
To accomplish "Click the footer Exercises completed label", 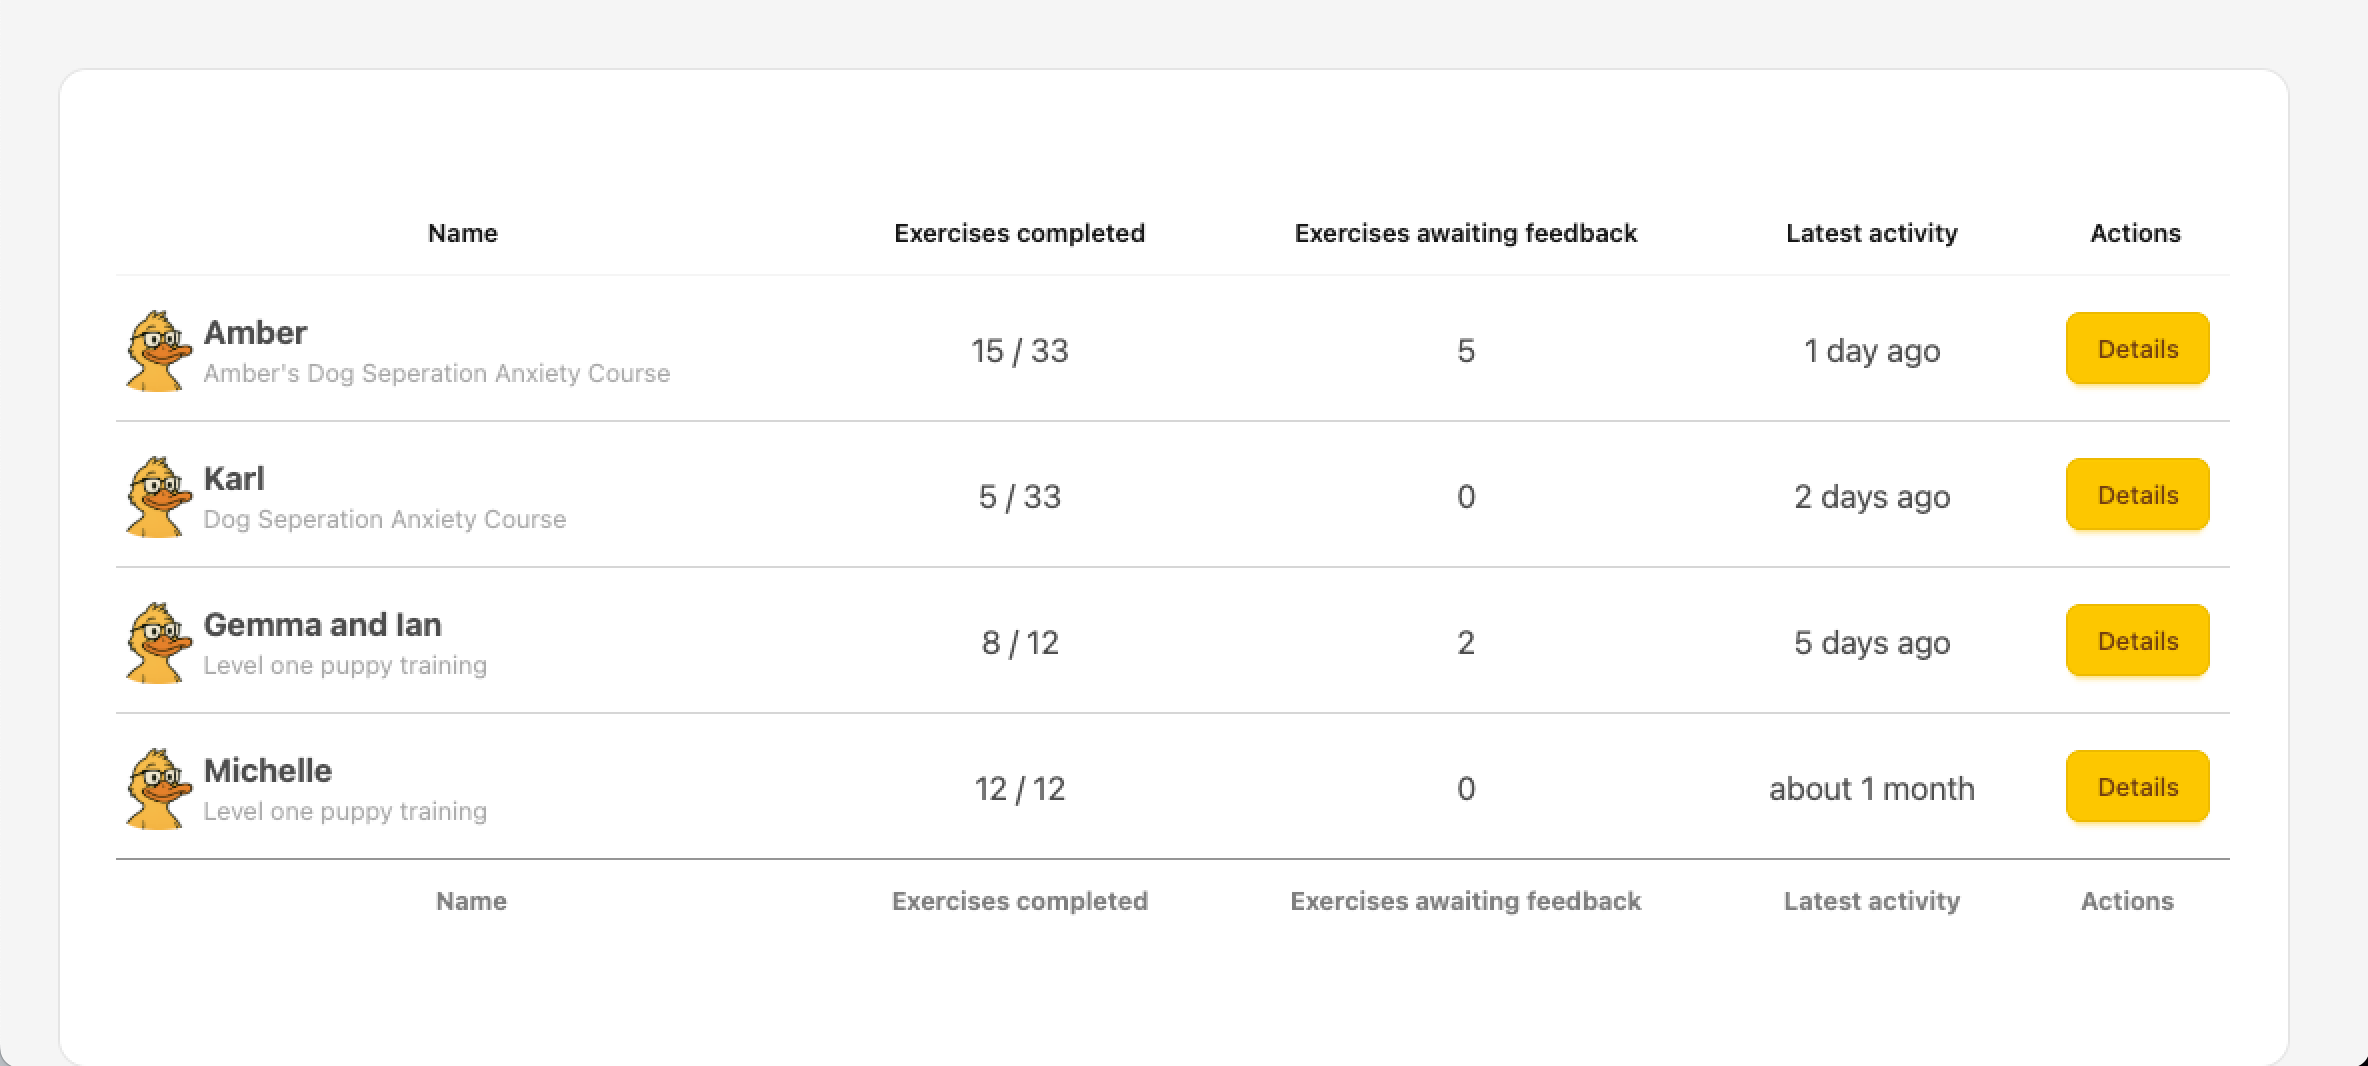I will tap(1019, 901).
